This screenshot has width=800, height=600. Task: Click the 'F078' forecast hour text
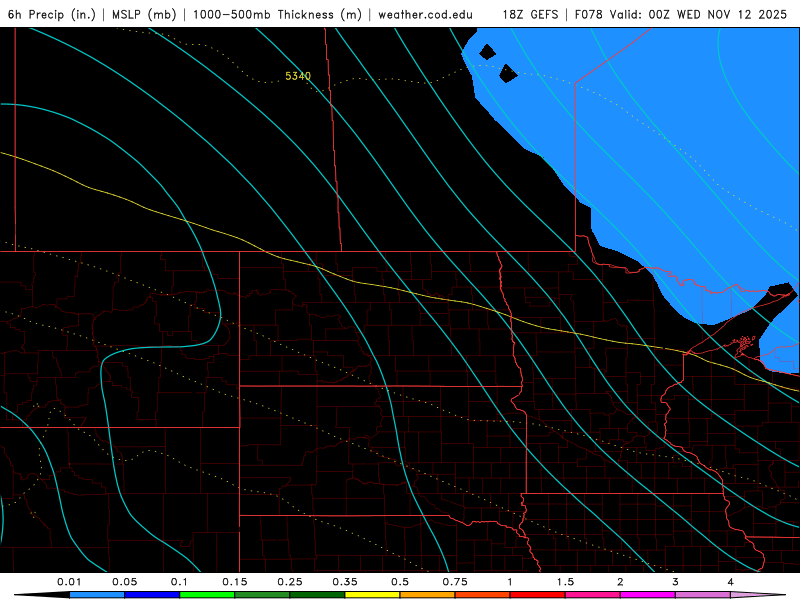589,14
